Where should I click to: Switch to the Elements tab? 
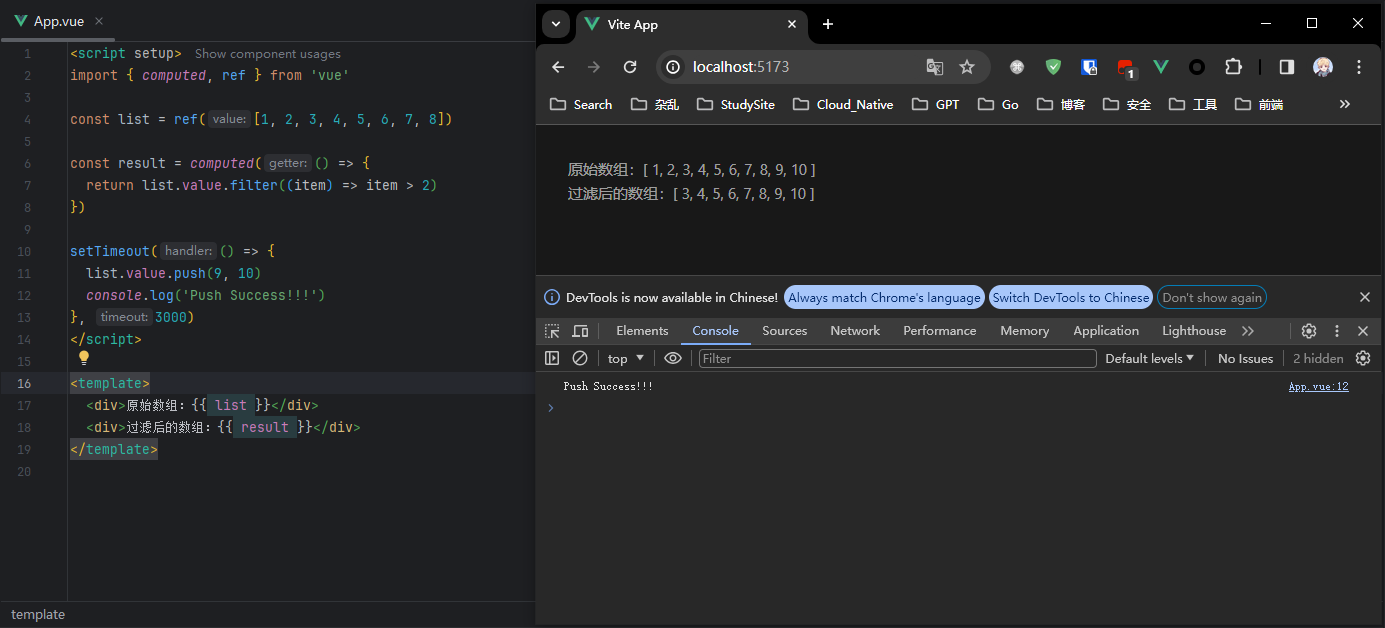point(642,331)
